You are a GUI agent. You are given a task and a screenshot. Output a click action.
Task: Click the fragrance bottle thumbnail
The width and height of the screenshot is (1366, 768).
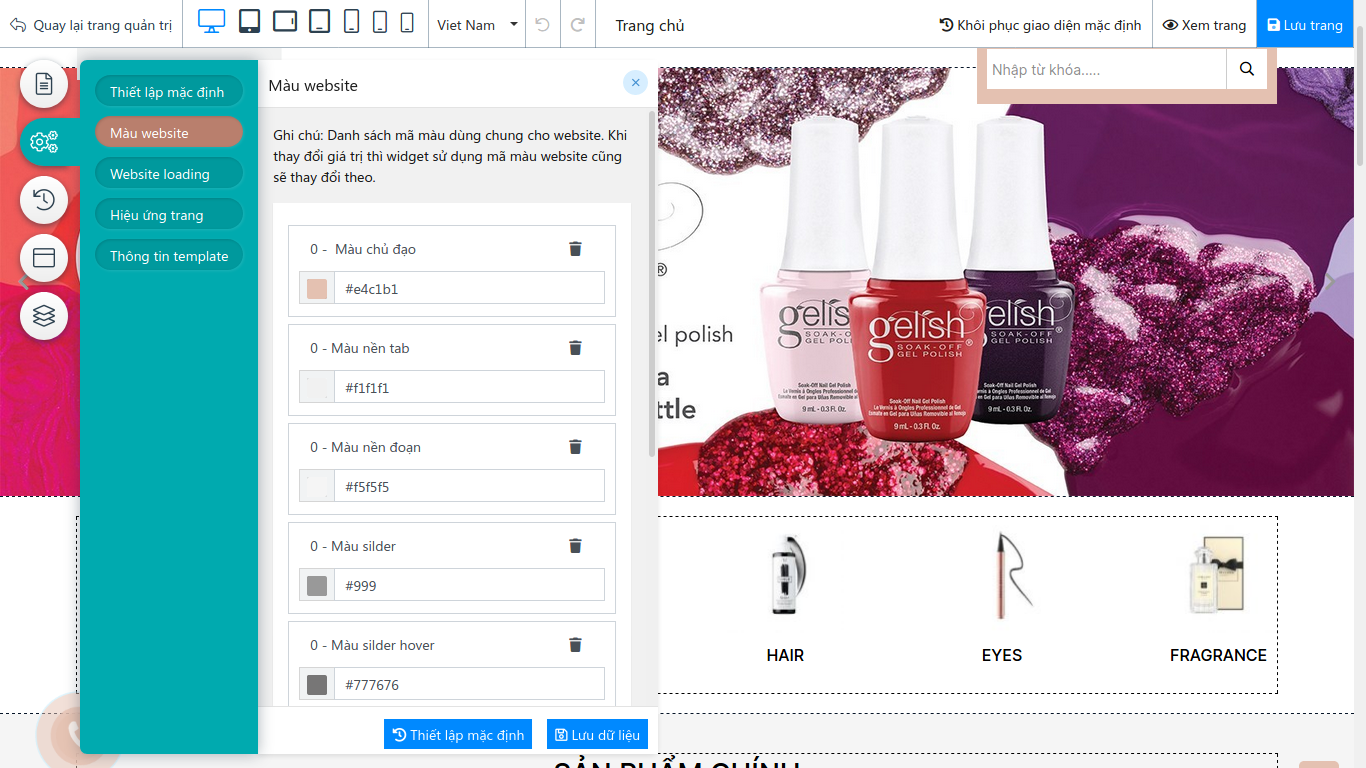point(1218,575)
